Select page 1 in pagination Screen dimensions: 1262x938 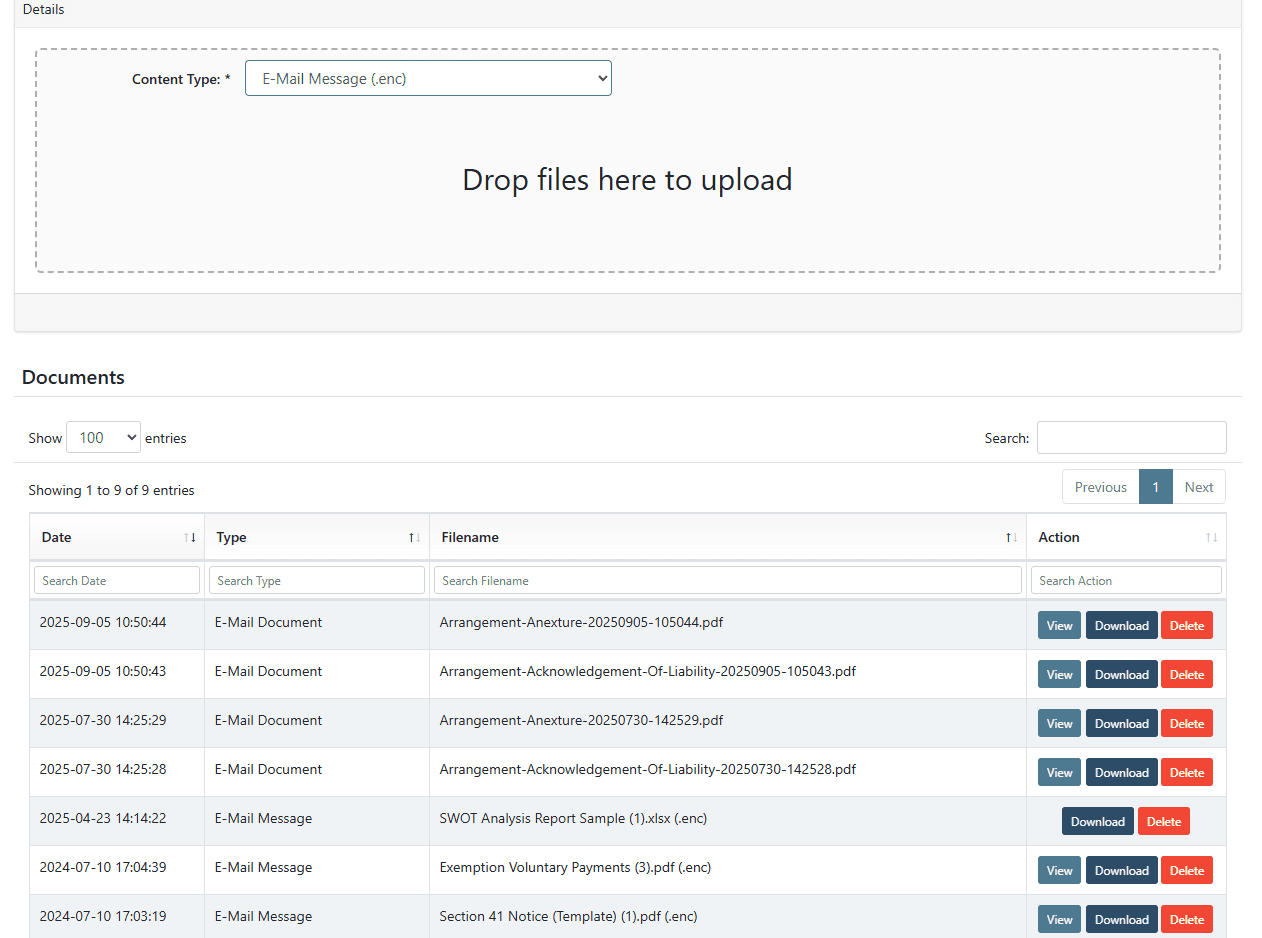(x=1155, y=487)
